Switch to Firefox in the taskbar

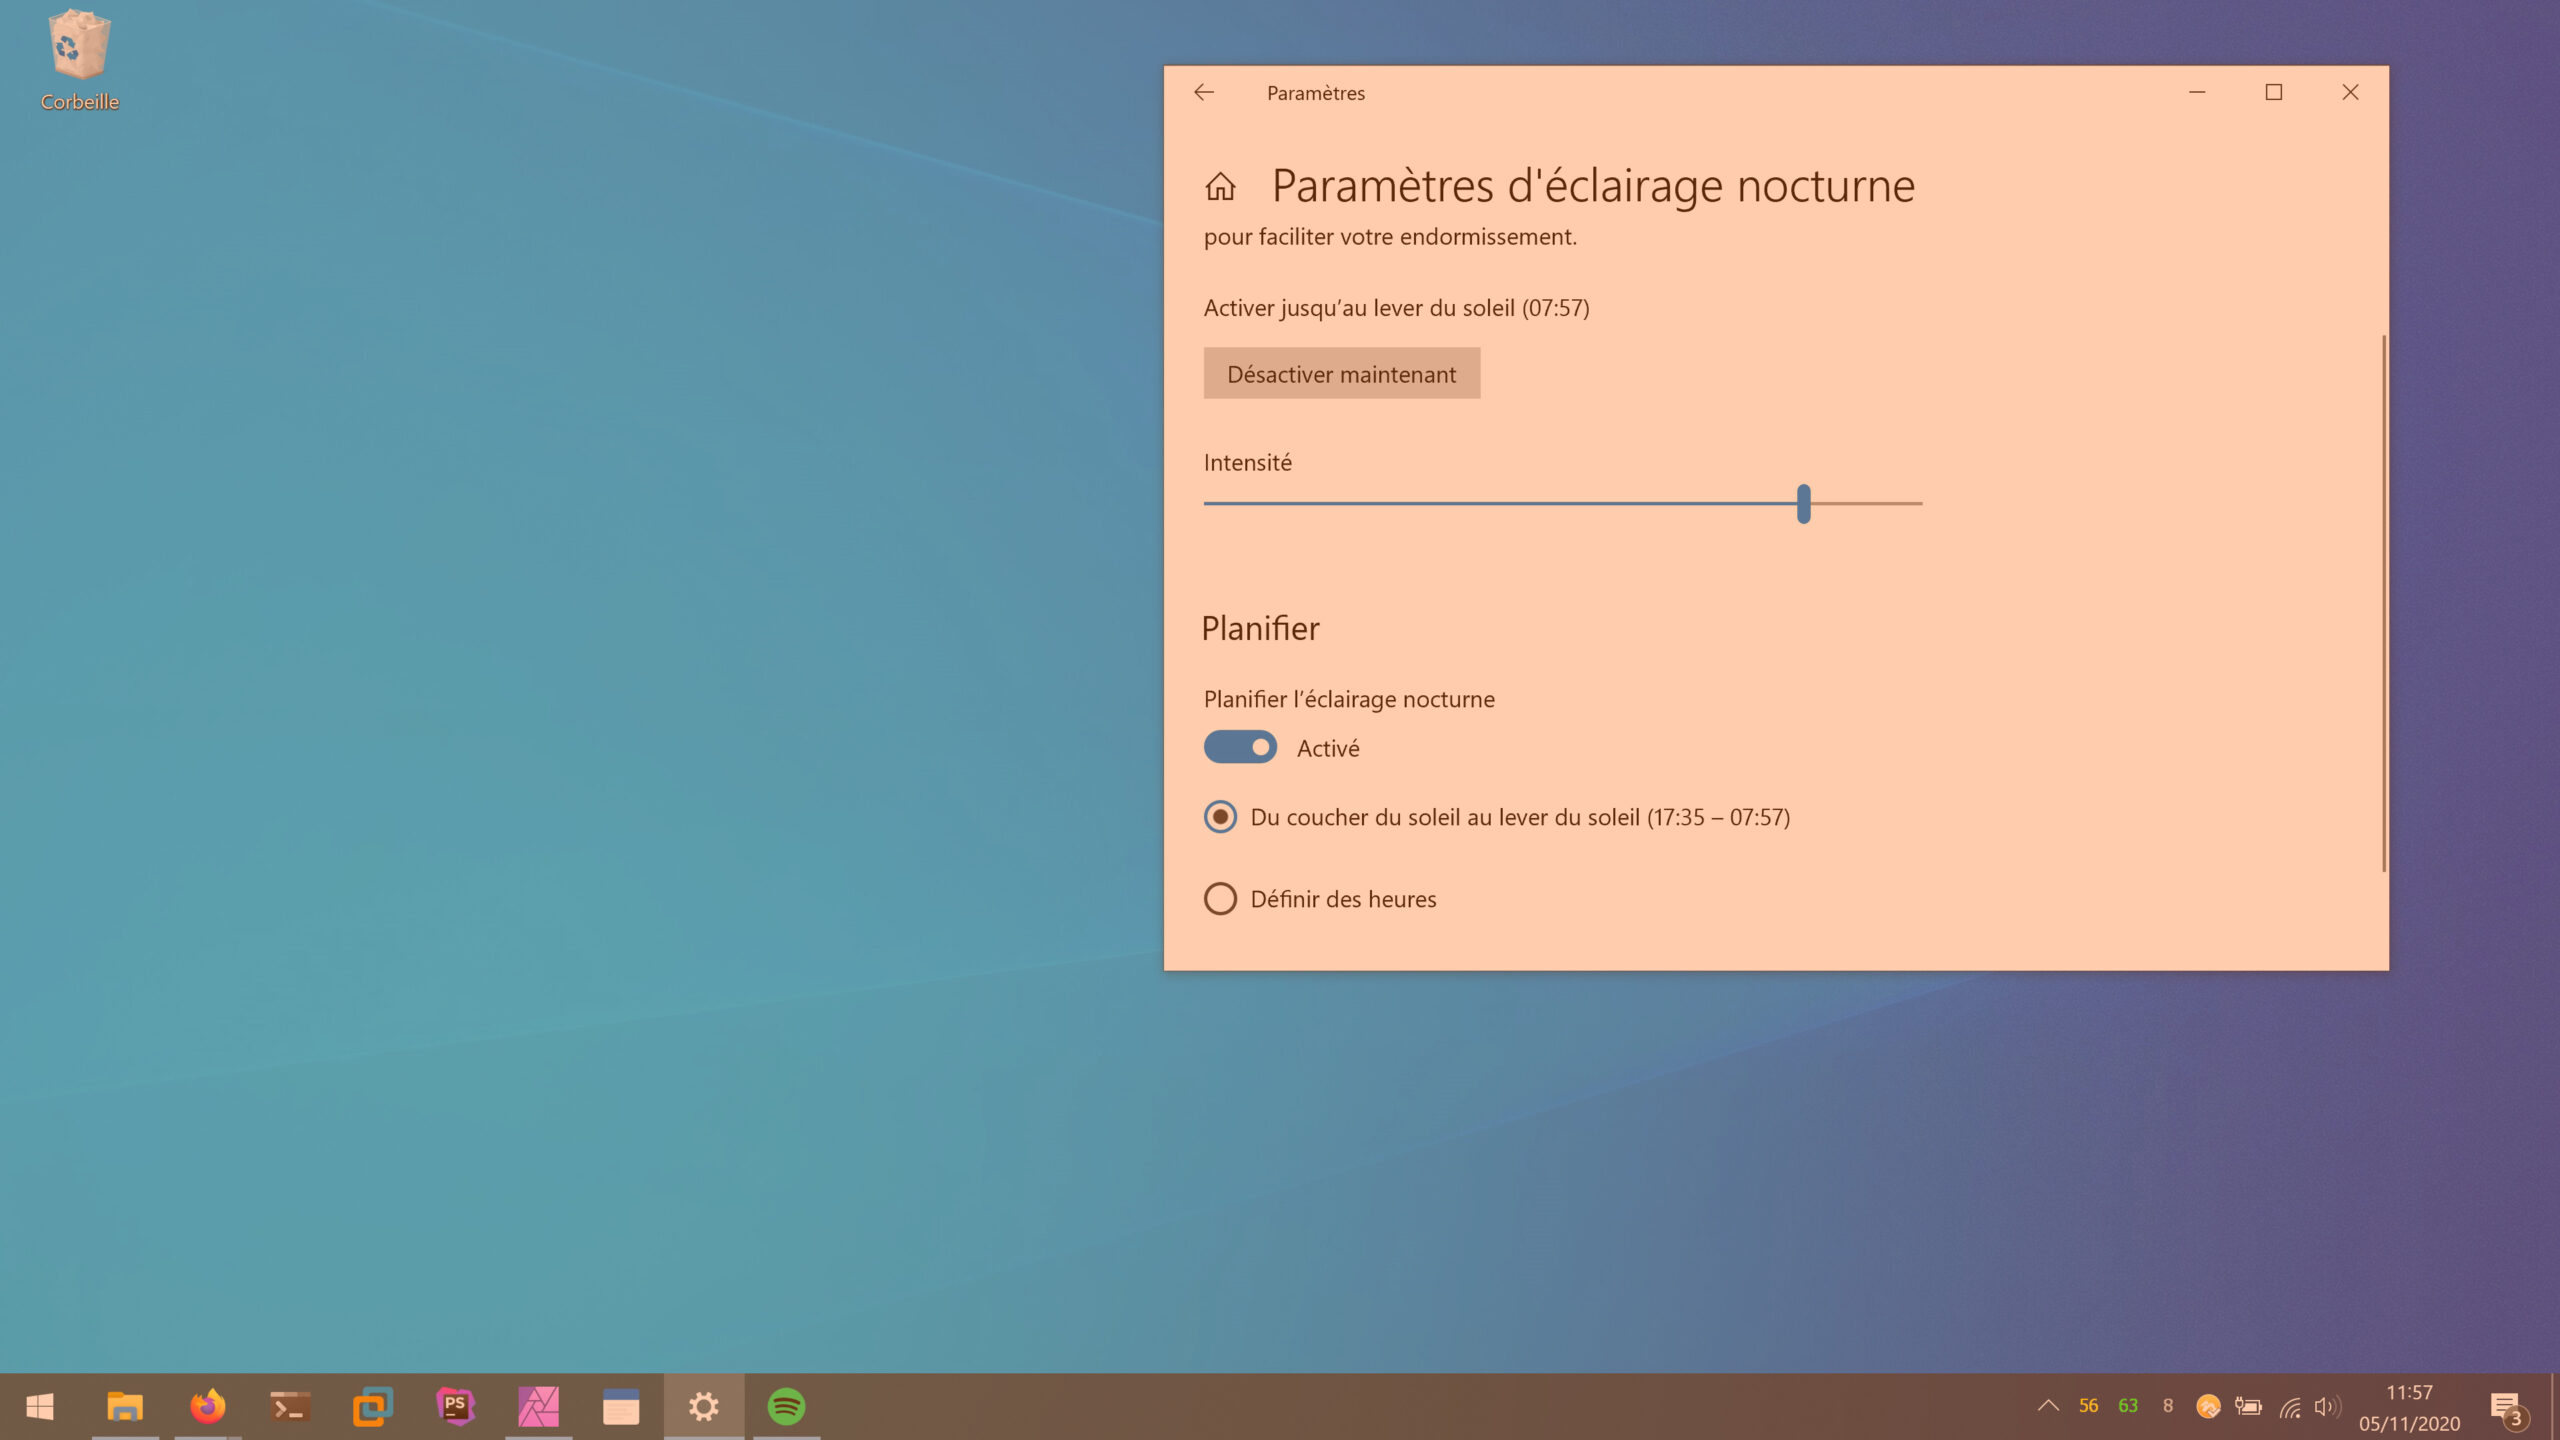208,1407
